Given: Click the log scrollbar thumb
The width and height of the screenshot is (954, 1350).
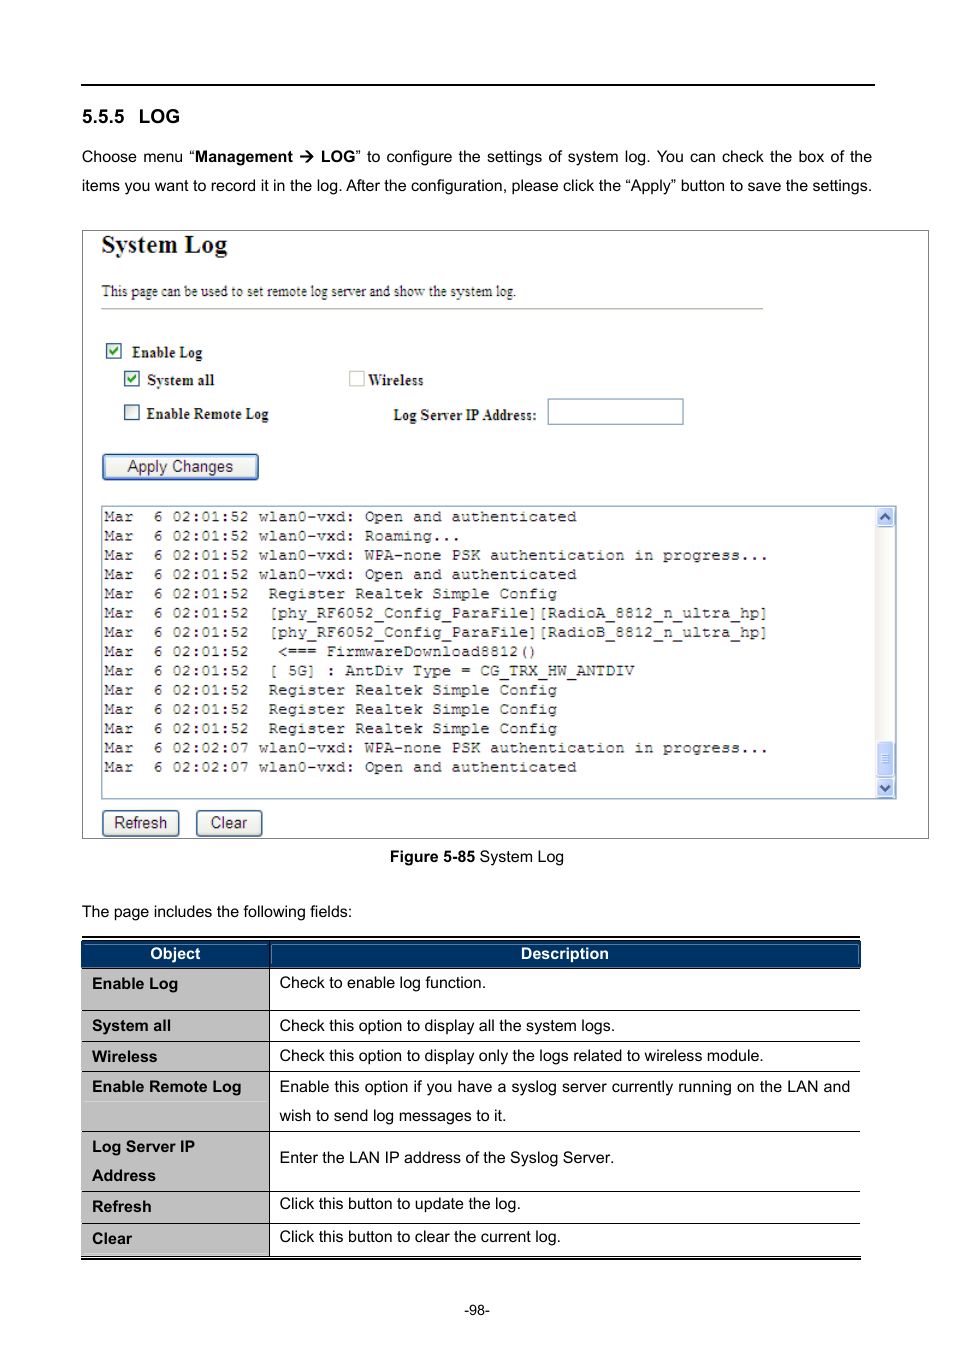Looking at the screenshot, I should (x=885, y=759).
